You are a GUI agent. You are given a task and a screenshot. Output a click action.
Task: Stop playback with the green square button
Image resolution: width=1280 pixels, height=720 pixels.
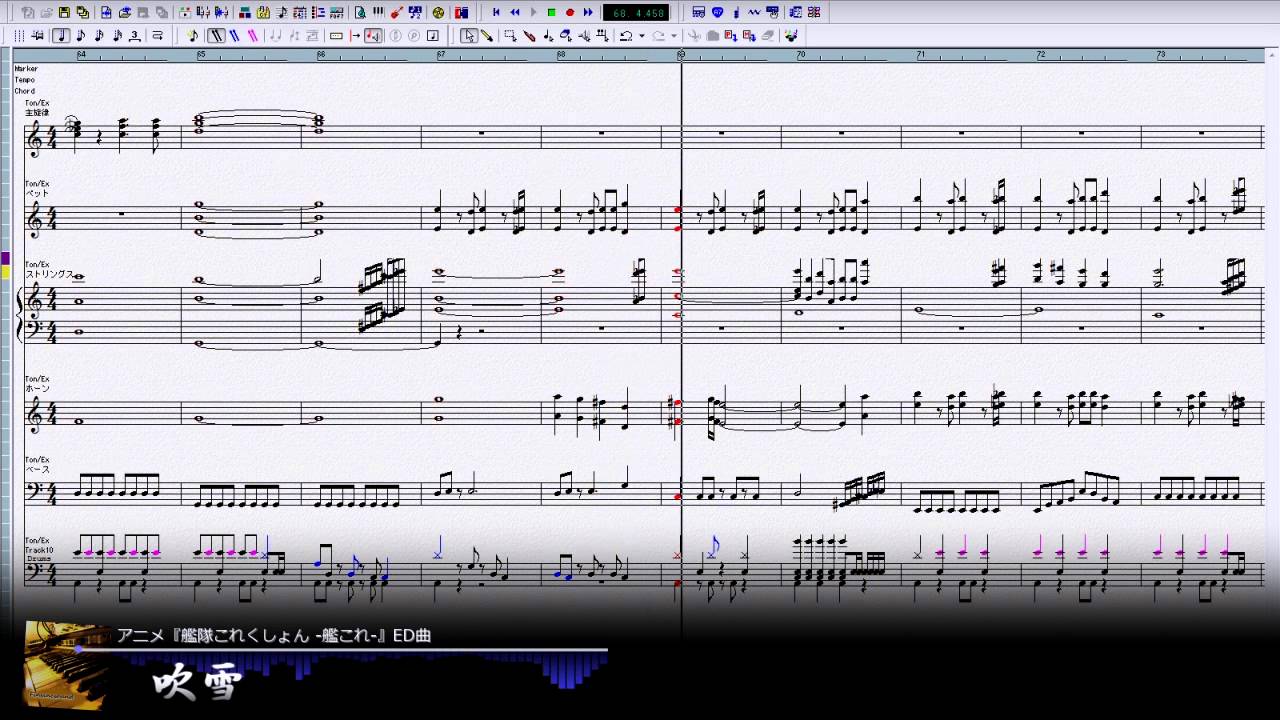[x=551, y=13]
